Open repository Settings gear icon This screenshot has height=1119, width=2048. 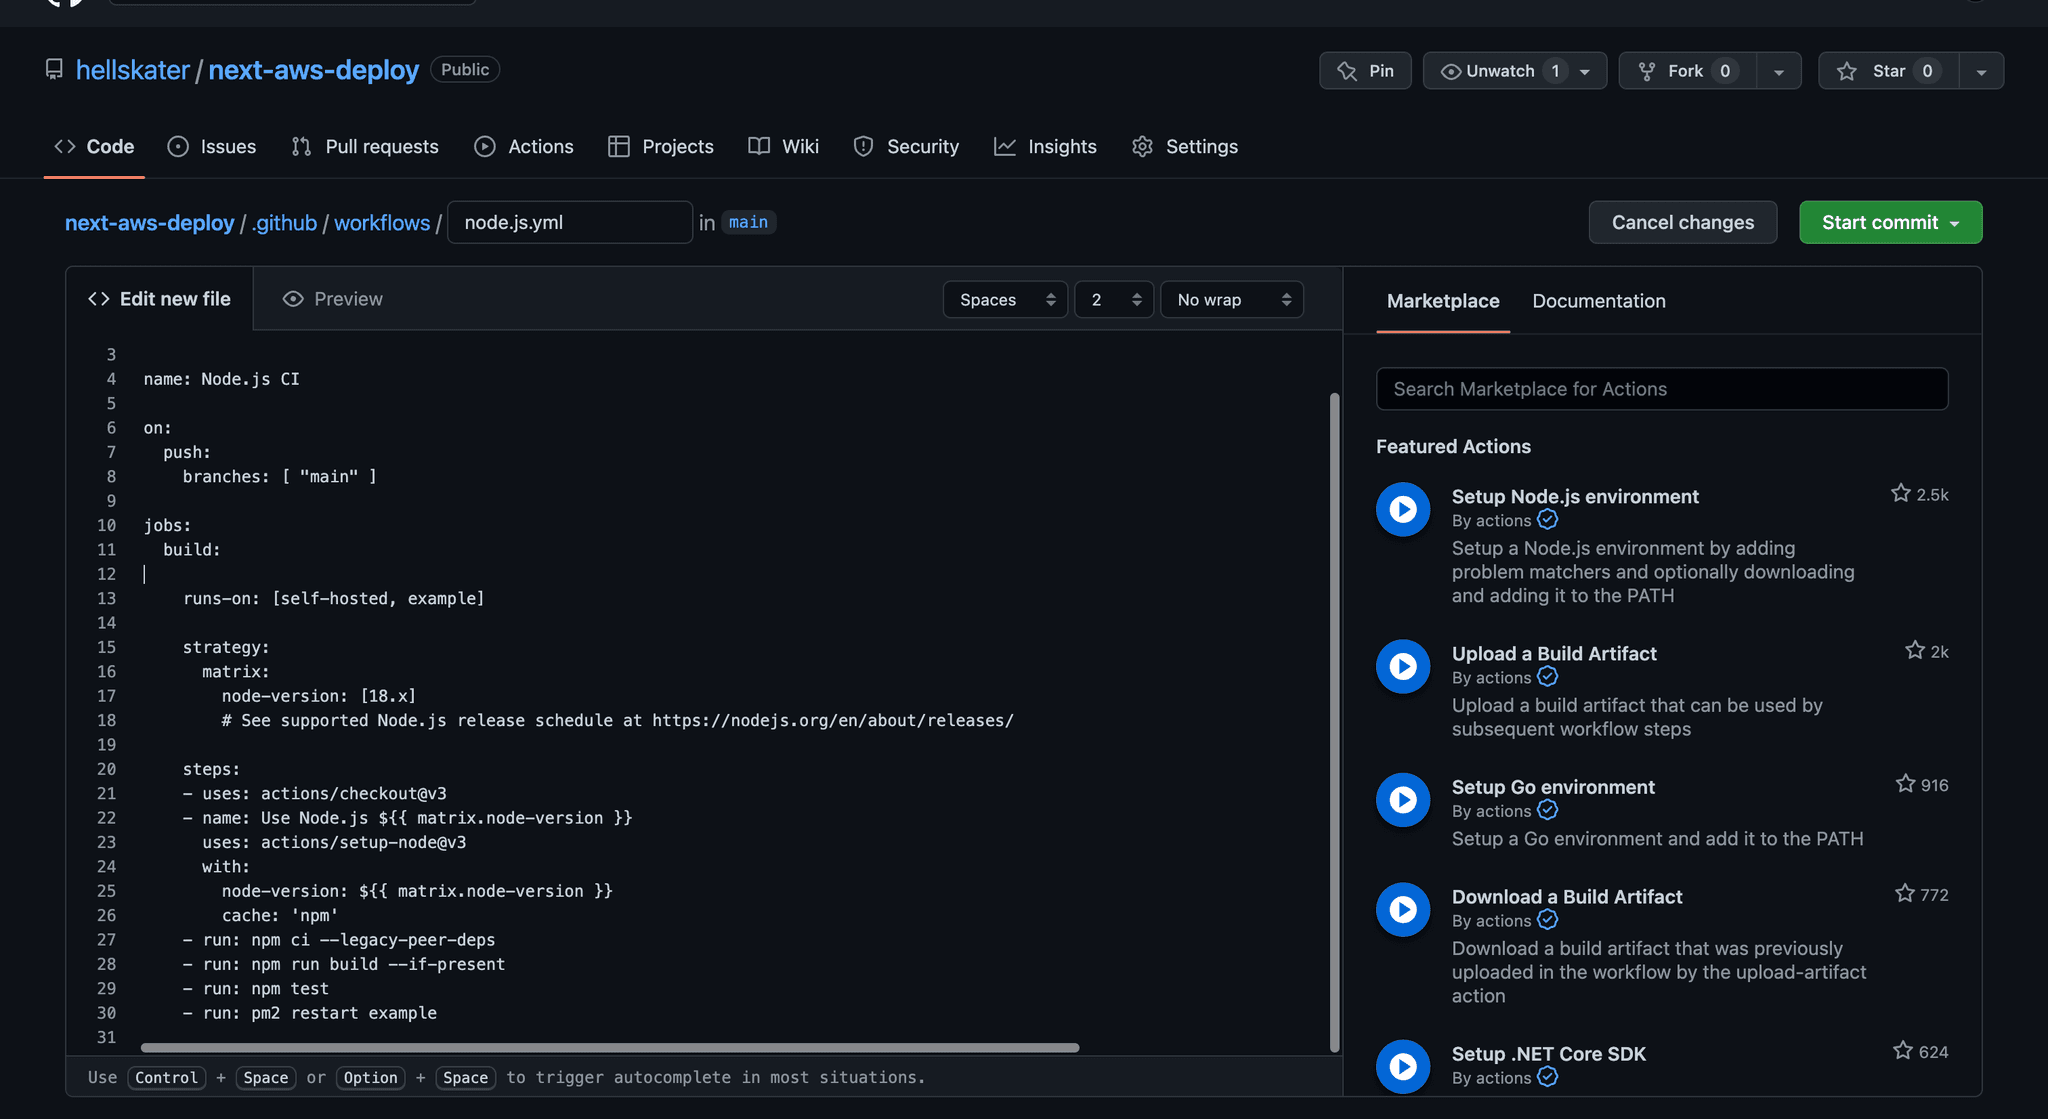tap(1142, 146)
